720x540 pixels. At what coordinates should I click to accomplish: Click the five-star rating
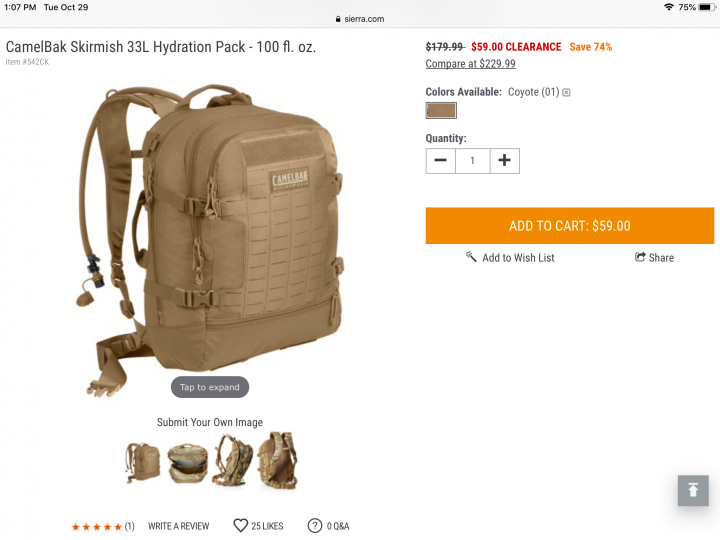point(97,527)
